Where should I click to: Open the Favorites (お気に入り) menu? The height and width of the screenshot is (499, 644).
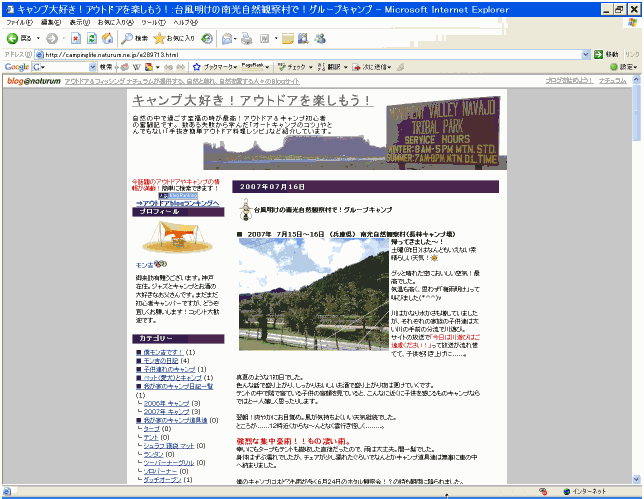[115, 23]
